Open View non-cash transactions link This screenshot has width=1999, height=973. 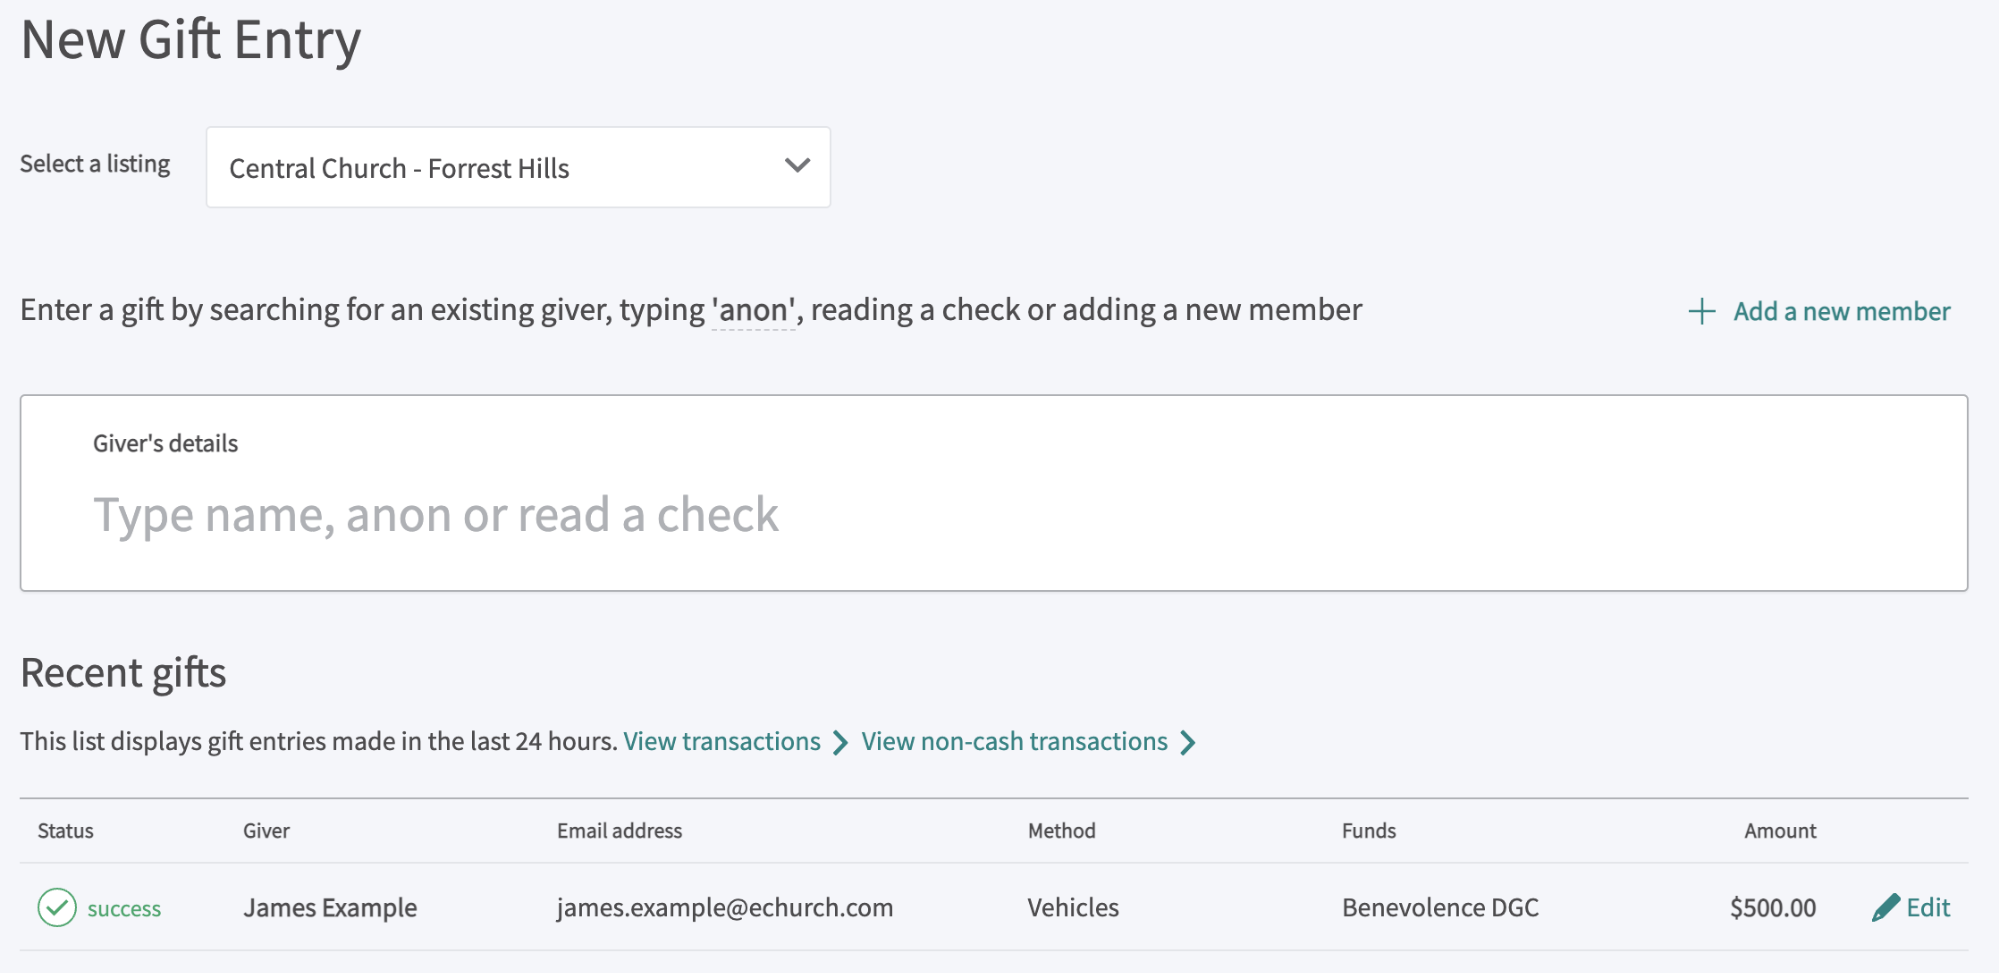click(x=1014, y=741)
